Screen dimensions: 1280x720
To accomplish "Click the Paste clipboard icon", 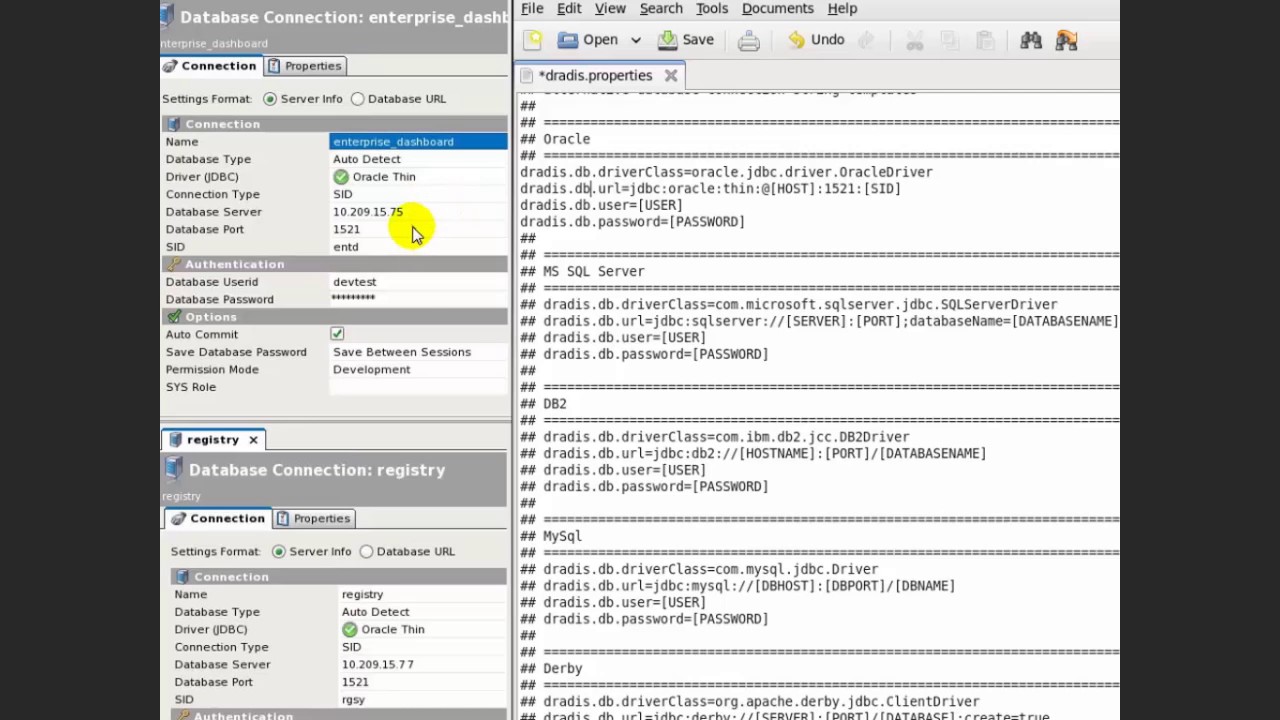I will pyautogui.click(x=985, y=40).
